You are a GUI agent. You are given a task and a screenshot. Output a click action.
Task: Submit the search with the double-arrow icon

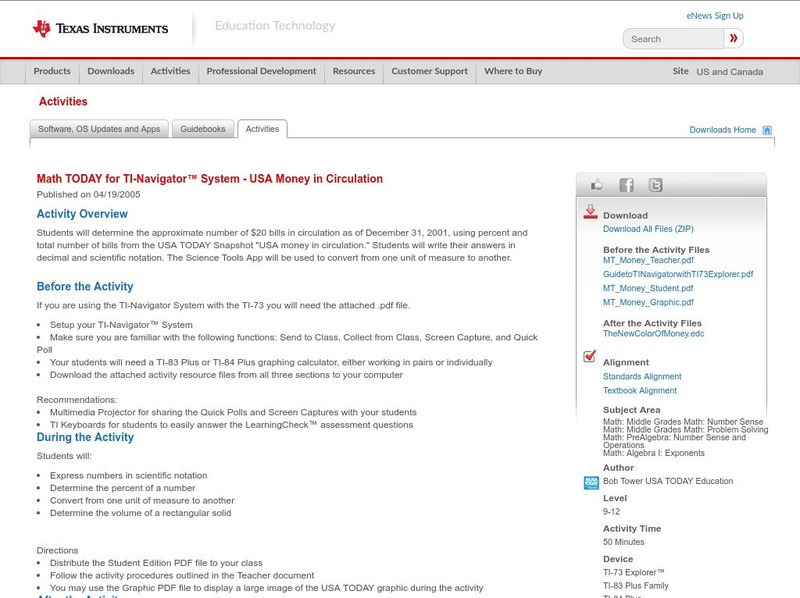coord(734,38)
